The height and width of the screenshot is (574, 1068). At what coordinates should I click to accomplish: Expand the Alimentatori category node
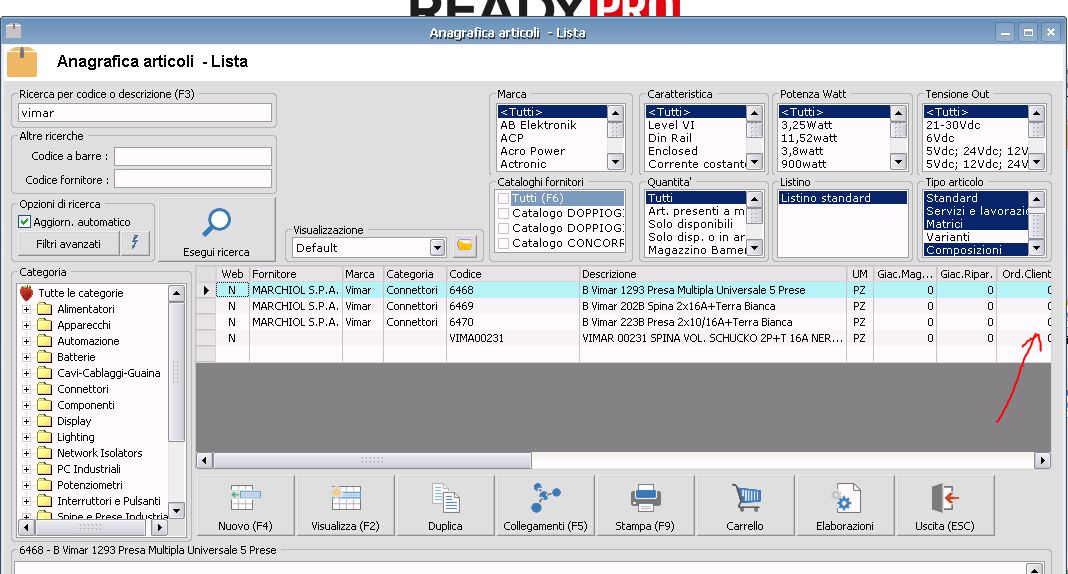(x=26, y=309)
